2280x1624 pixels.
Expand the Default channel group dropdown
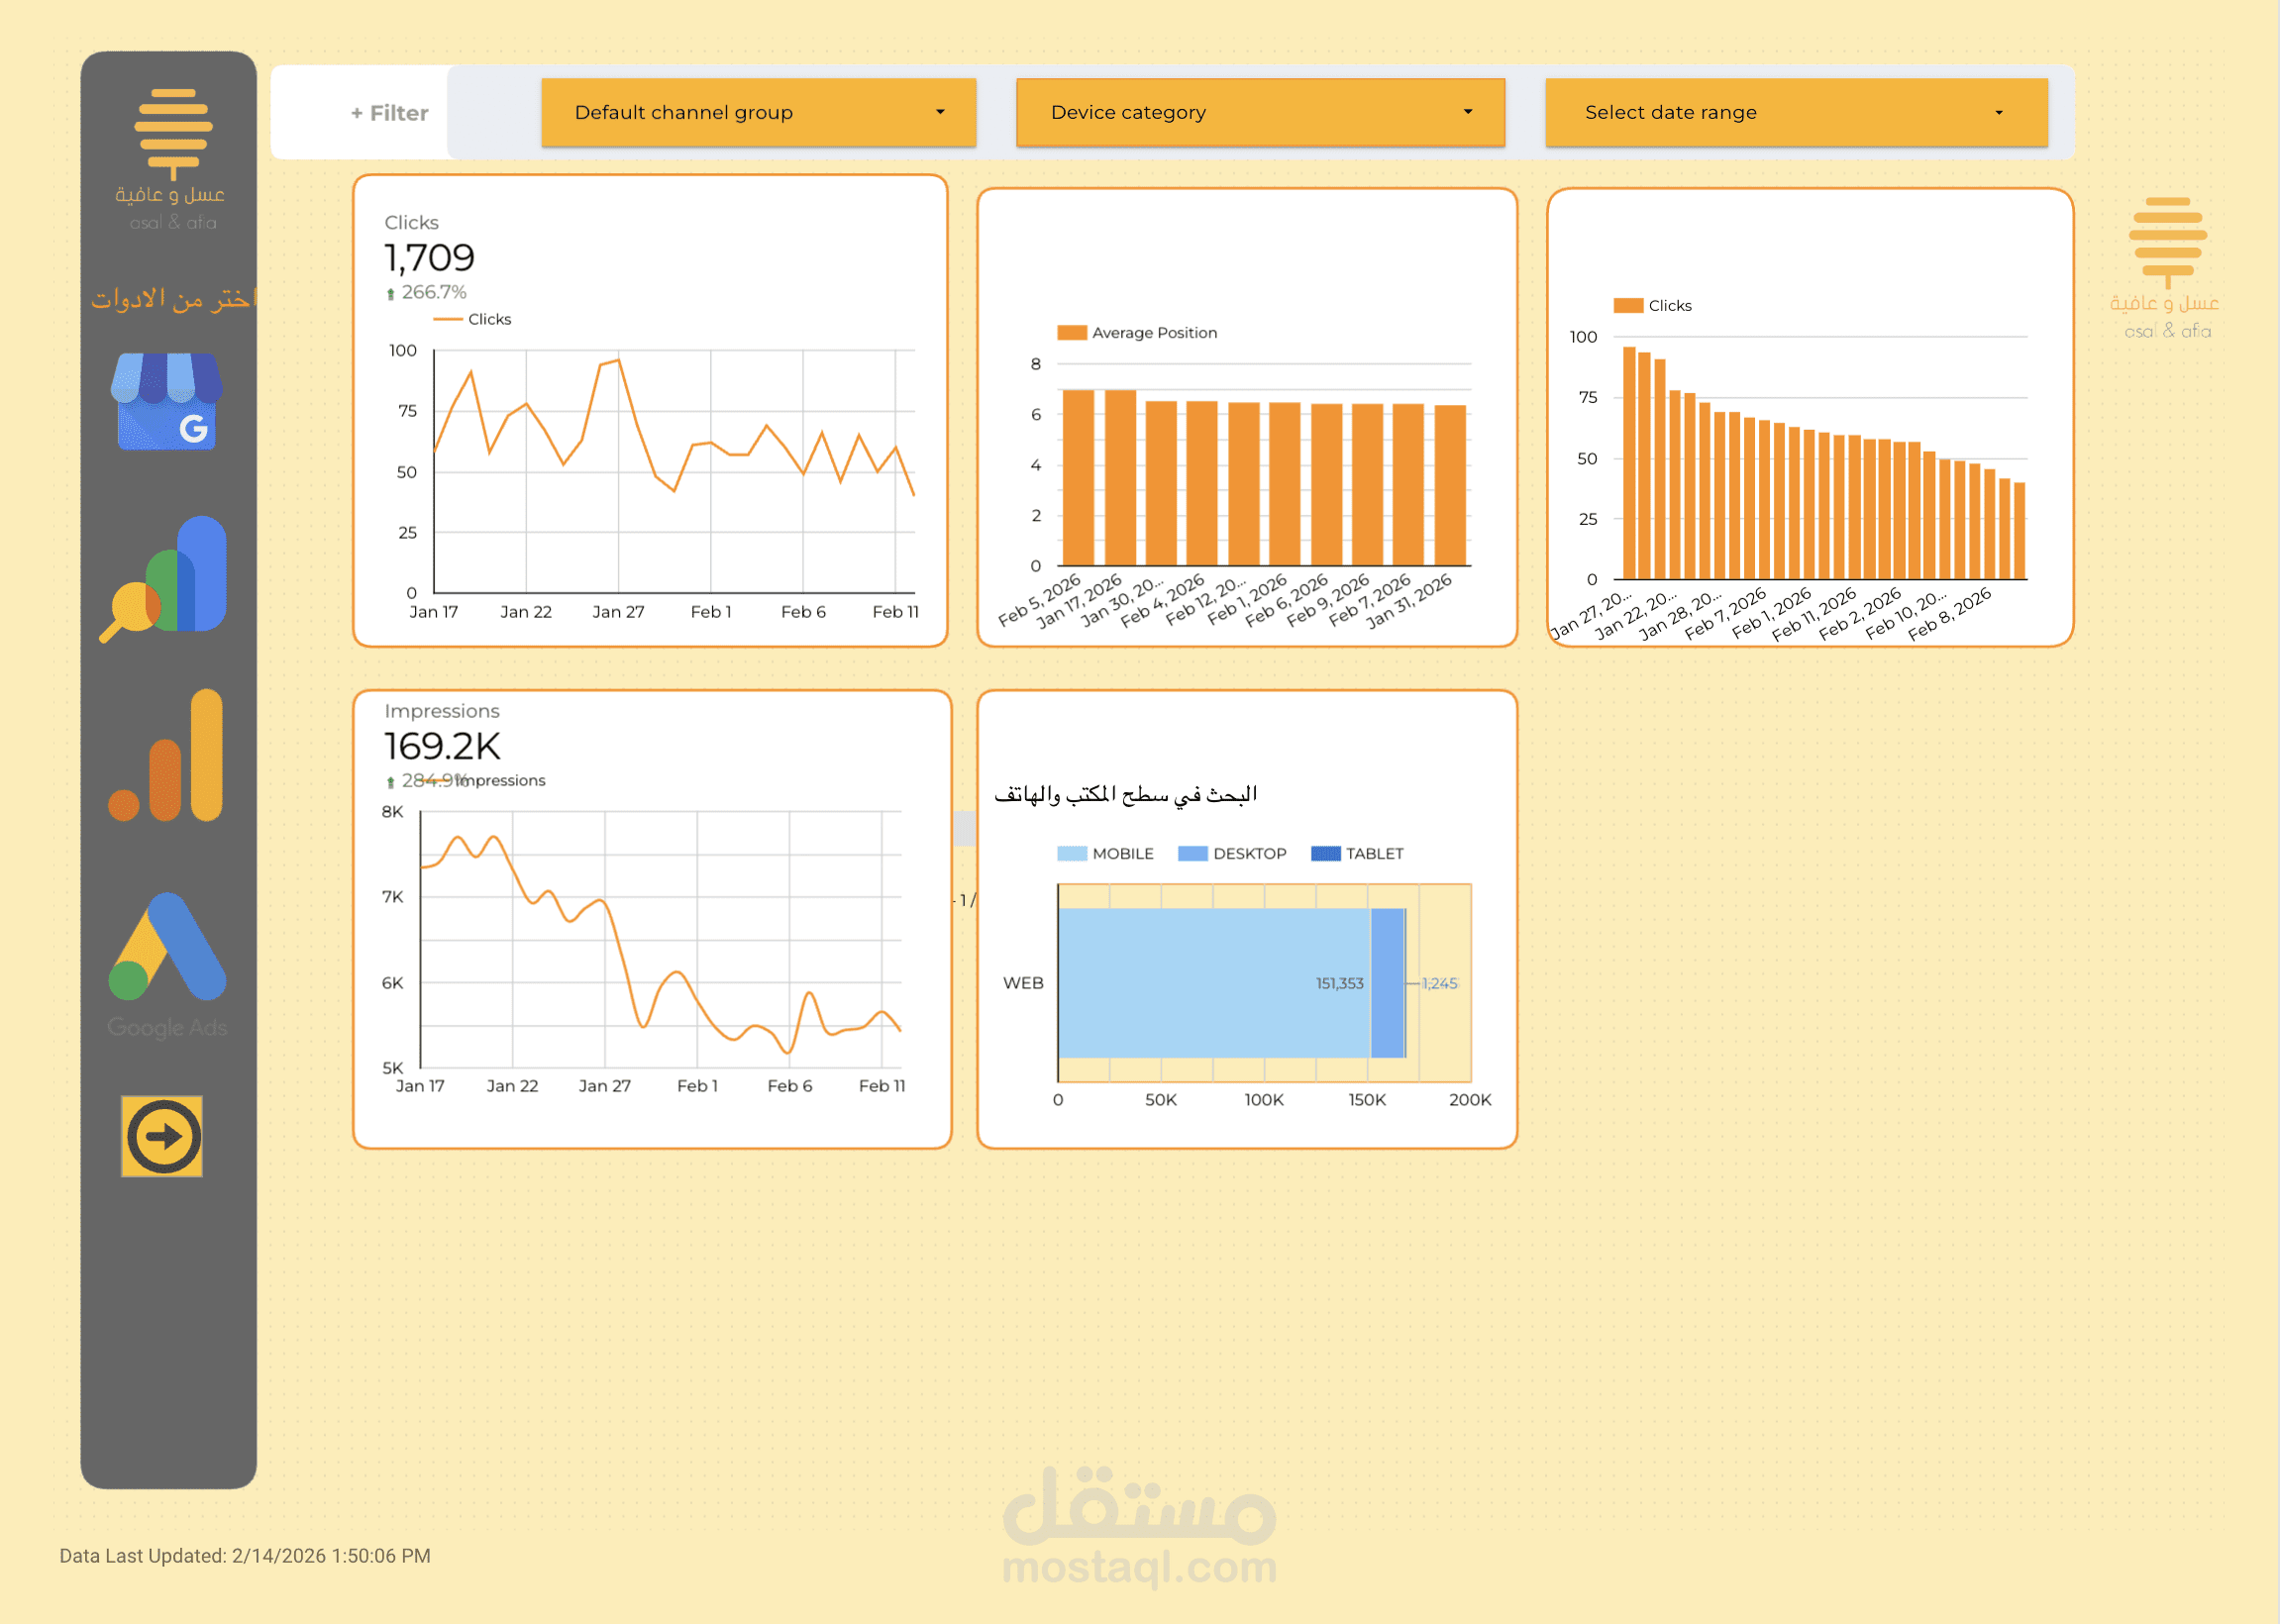(x=757, y=113)
